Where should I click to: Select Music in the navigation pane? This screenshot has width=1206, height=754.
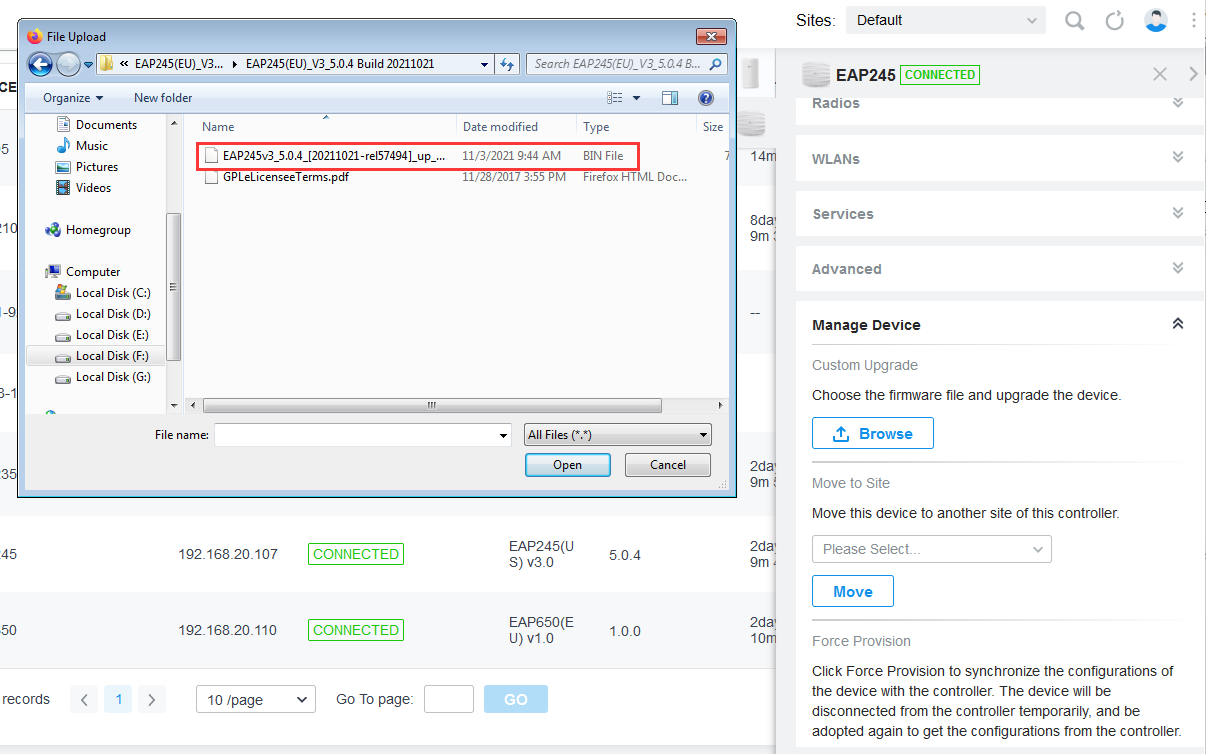83,146
